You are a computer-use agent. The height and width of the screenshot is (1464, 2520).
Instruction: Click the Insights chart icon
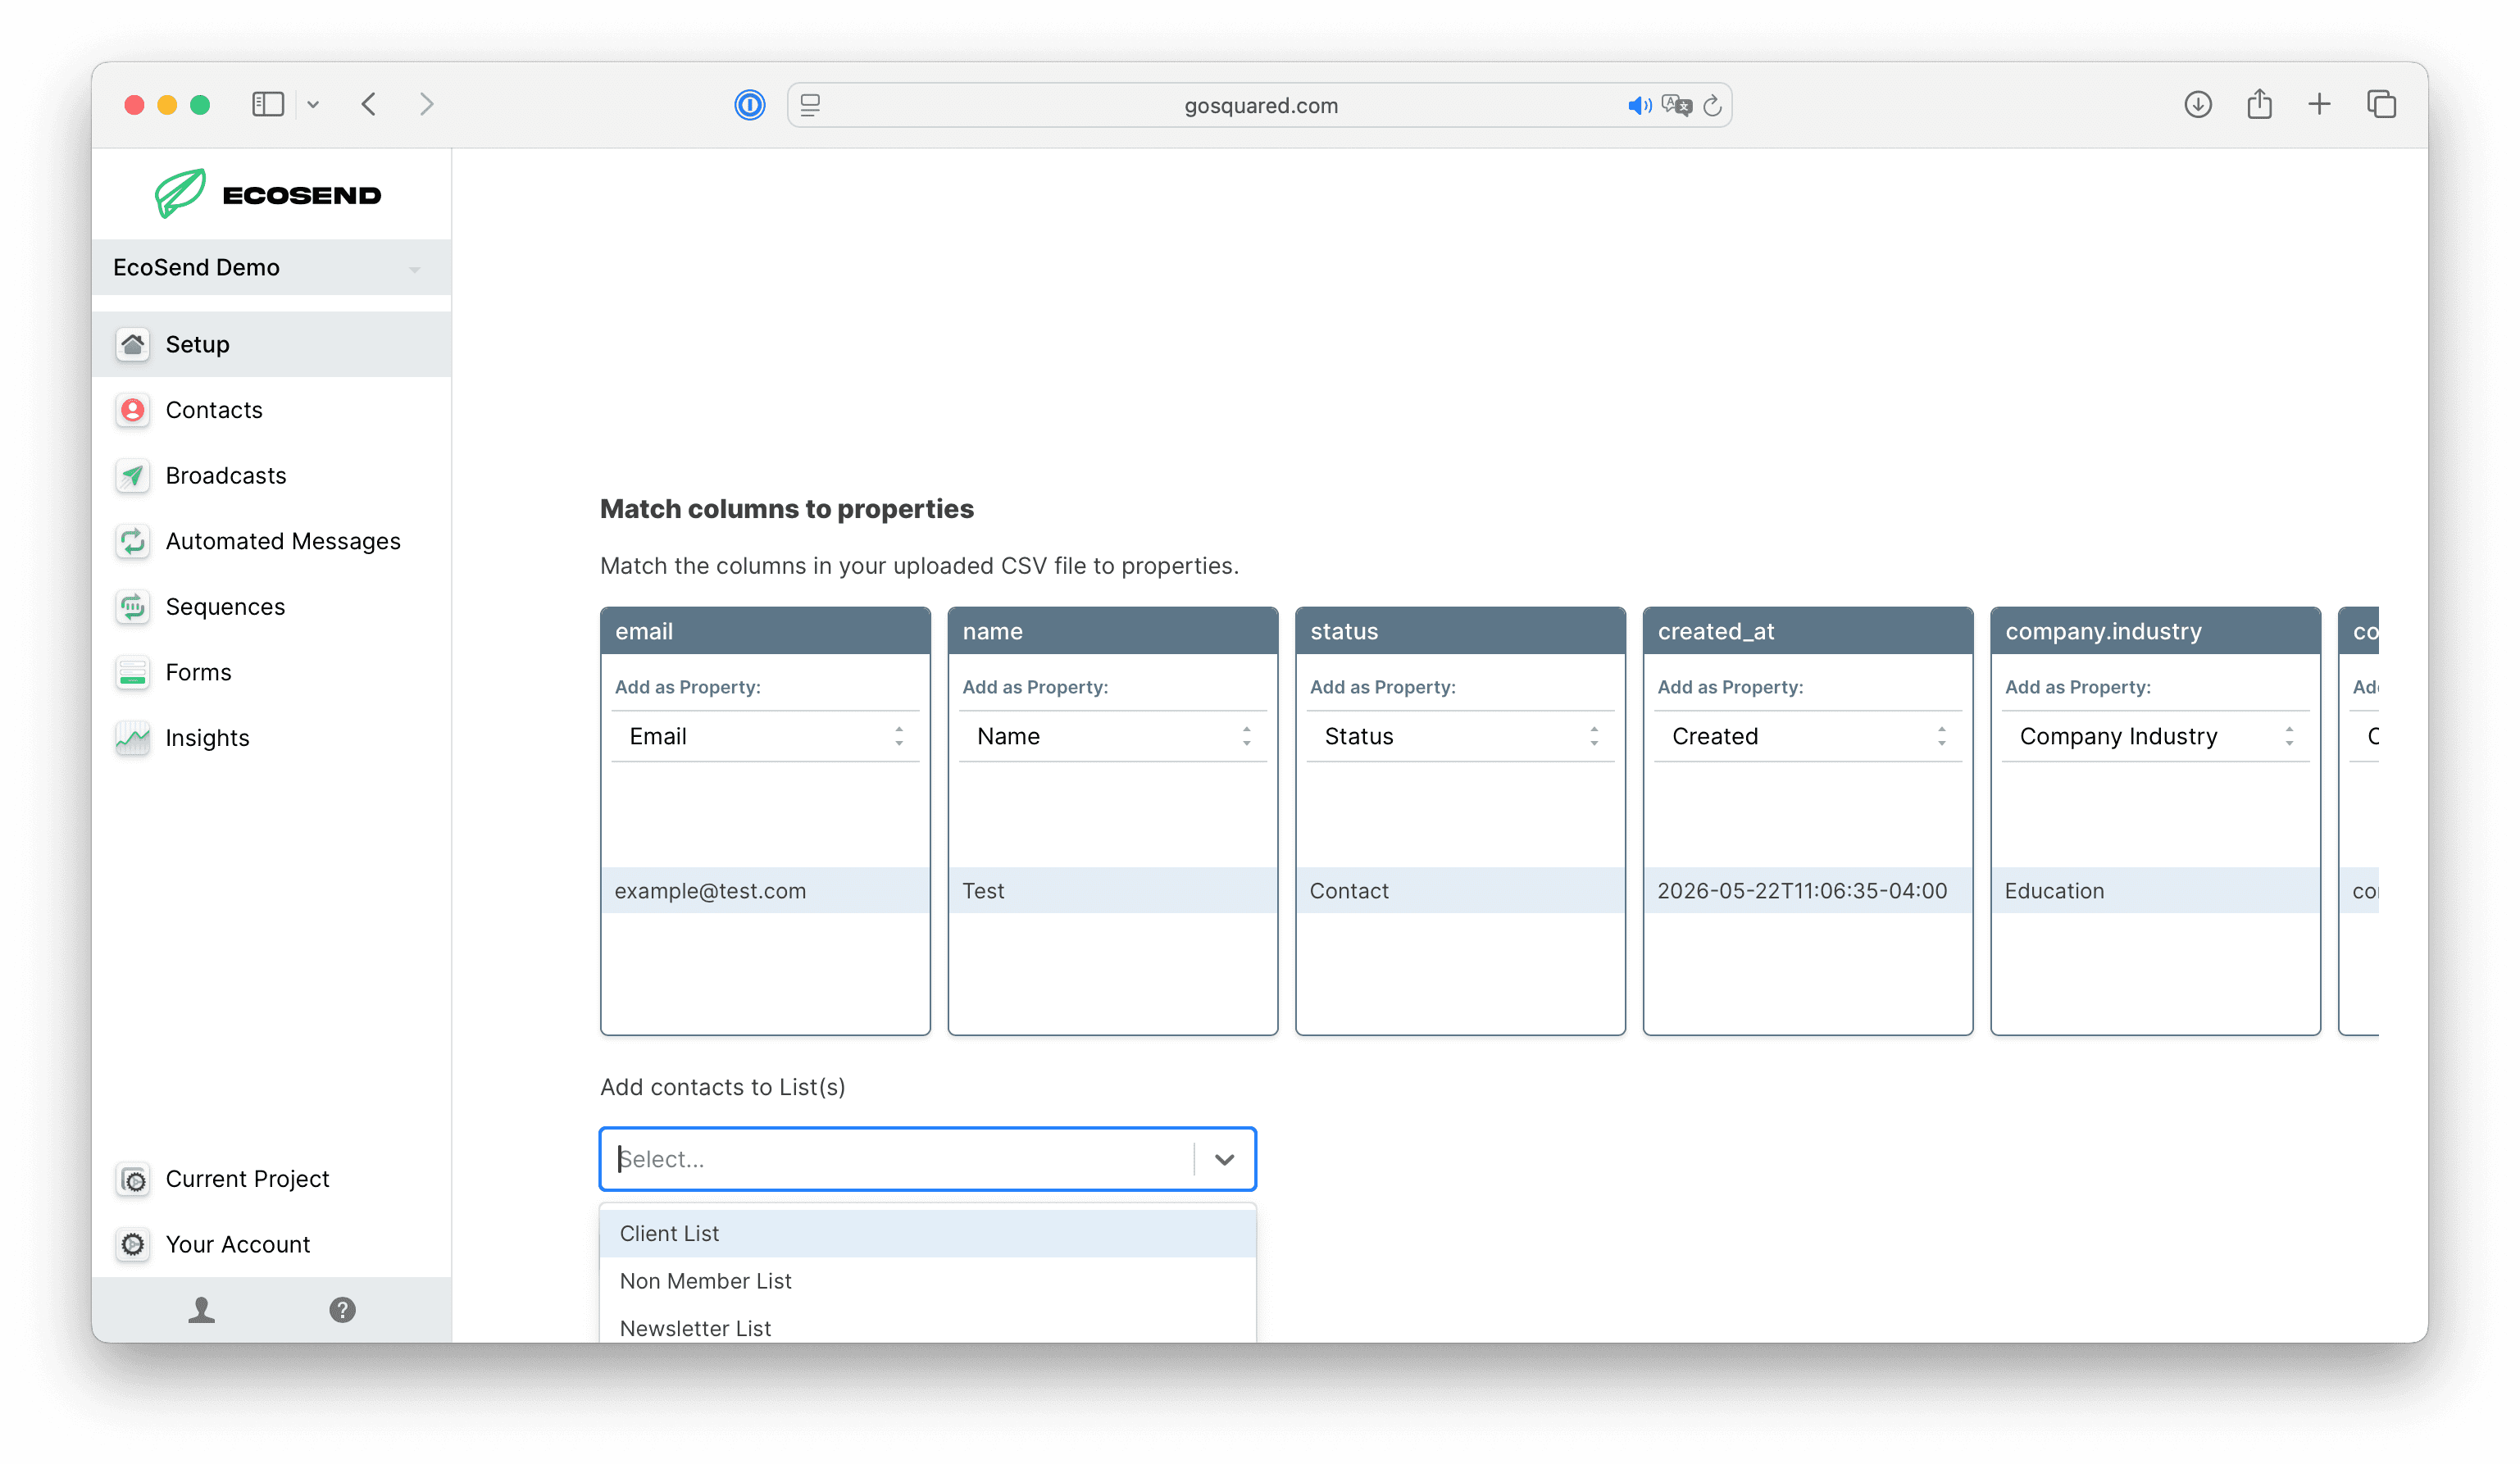coord(133,738)
